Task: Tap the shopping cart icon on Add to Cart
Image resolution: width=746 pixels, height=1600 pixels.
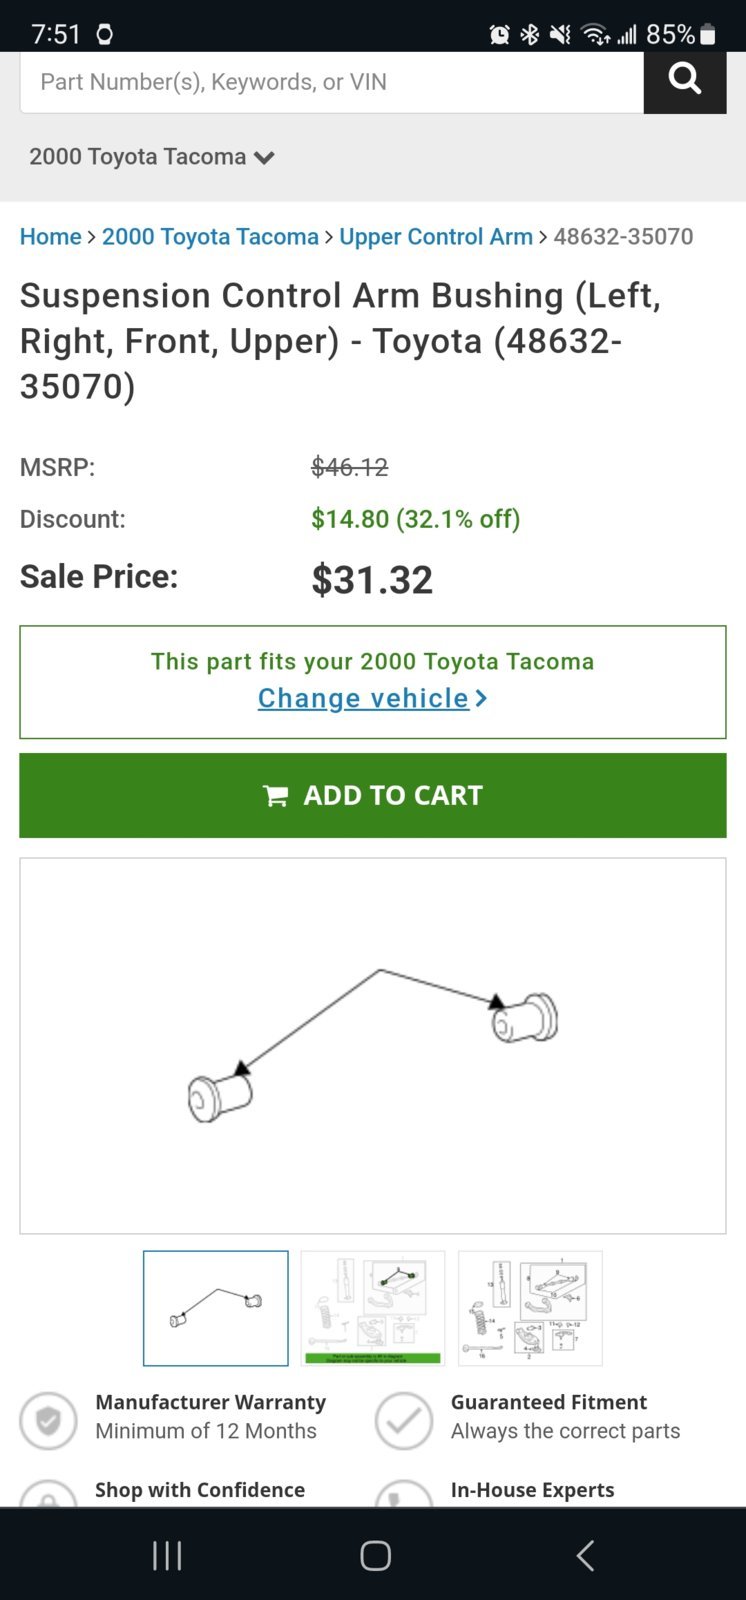Action: pos(275,796)
